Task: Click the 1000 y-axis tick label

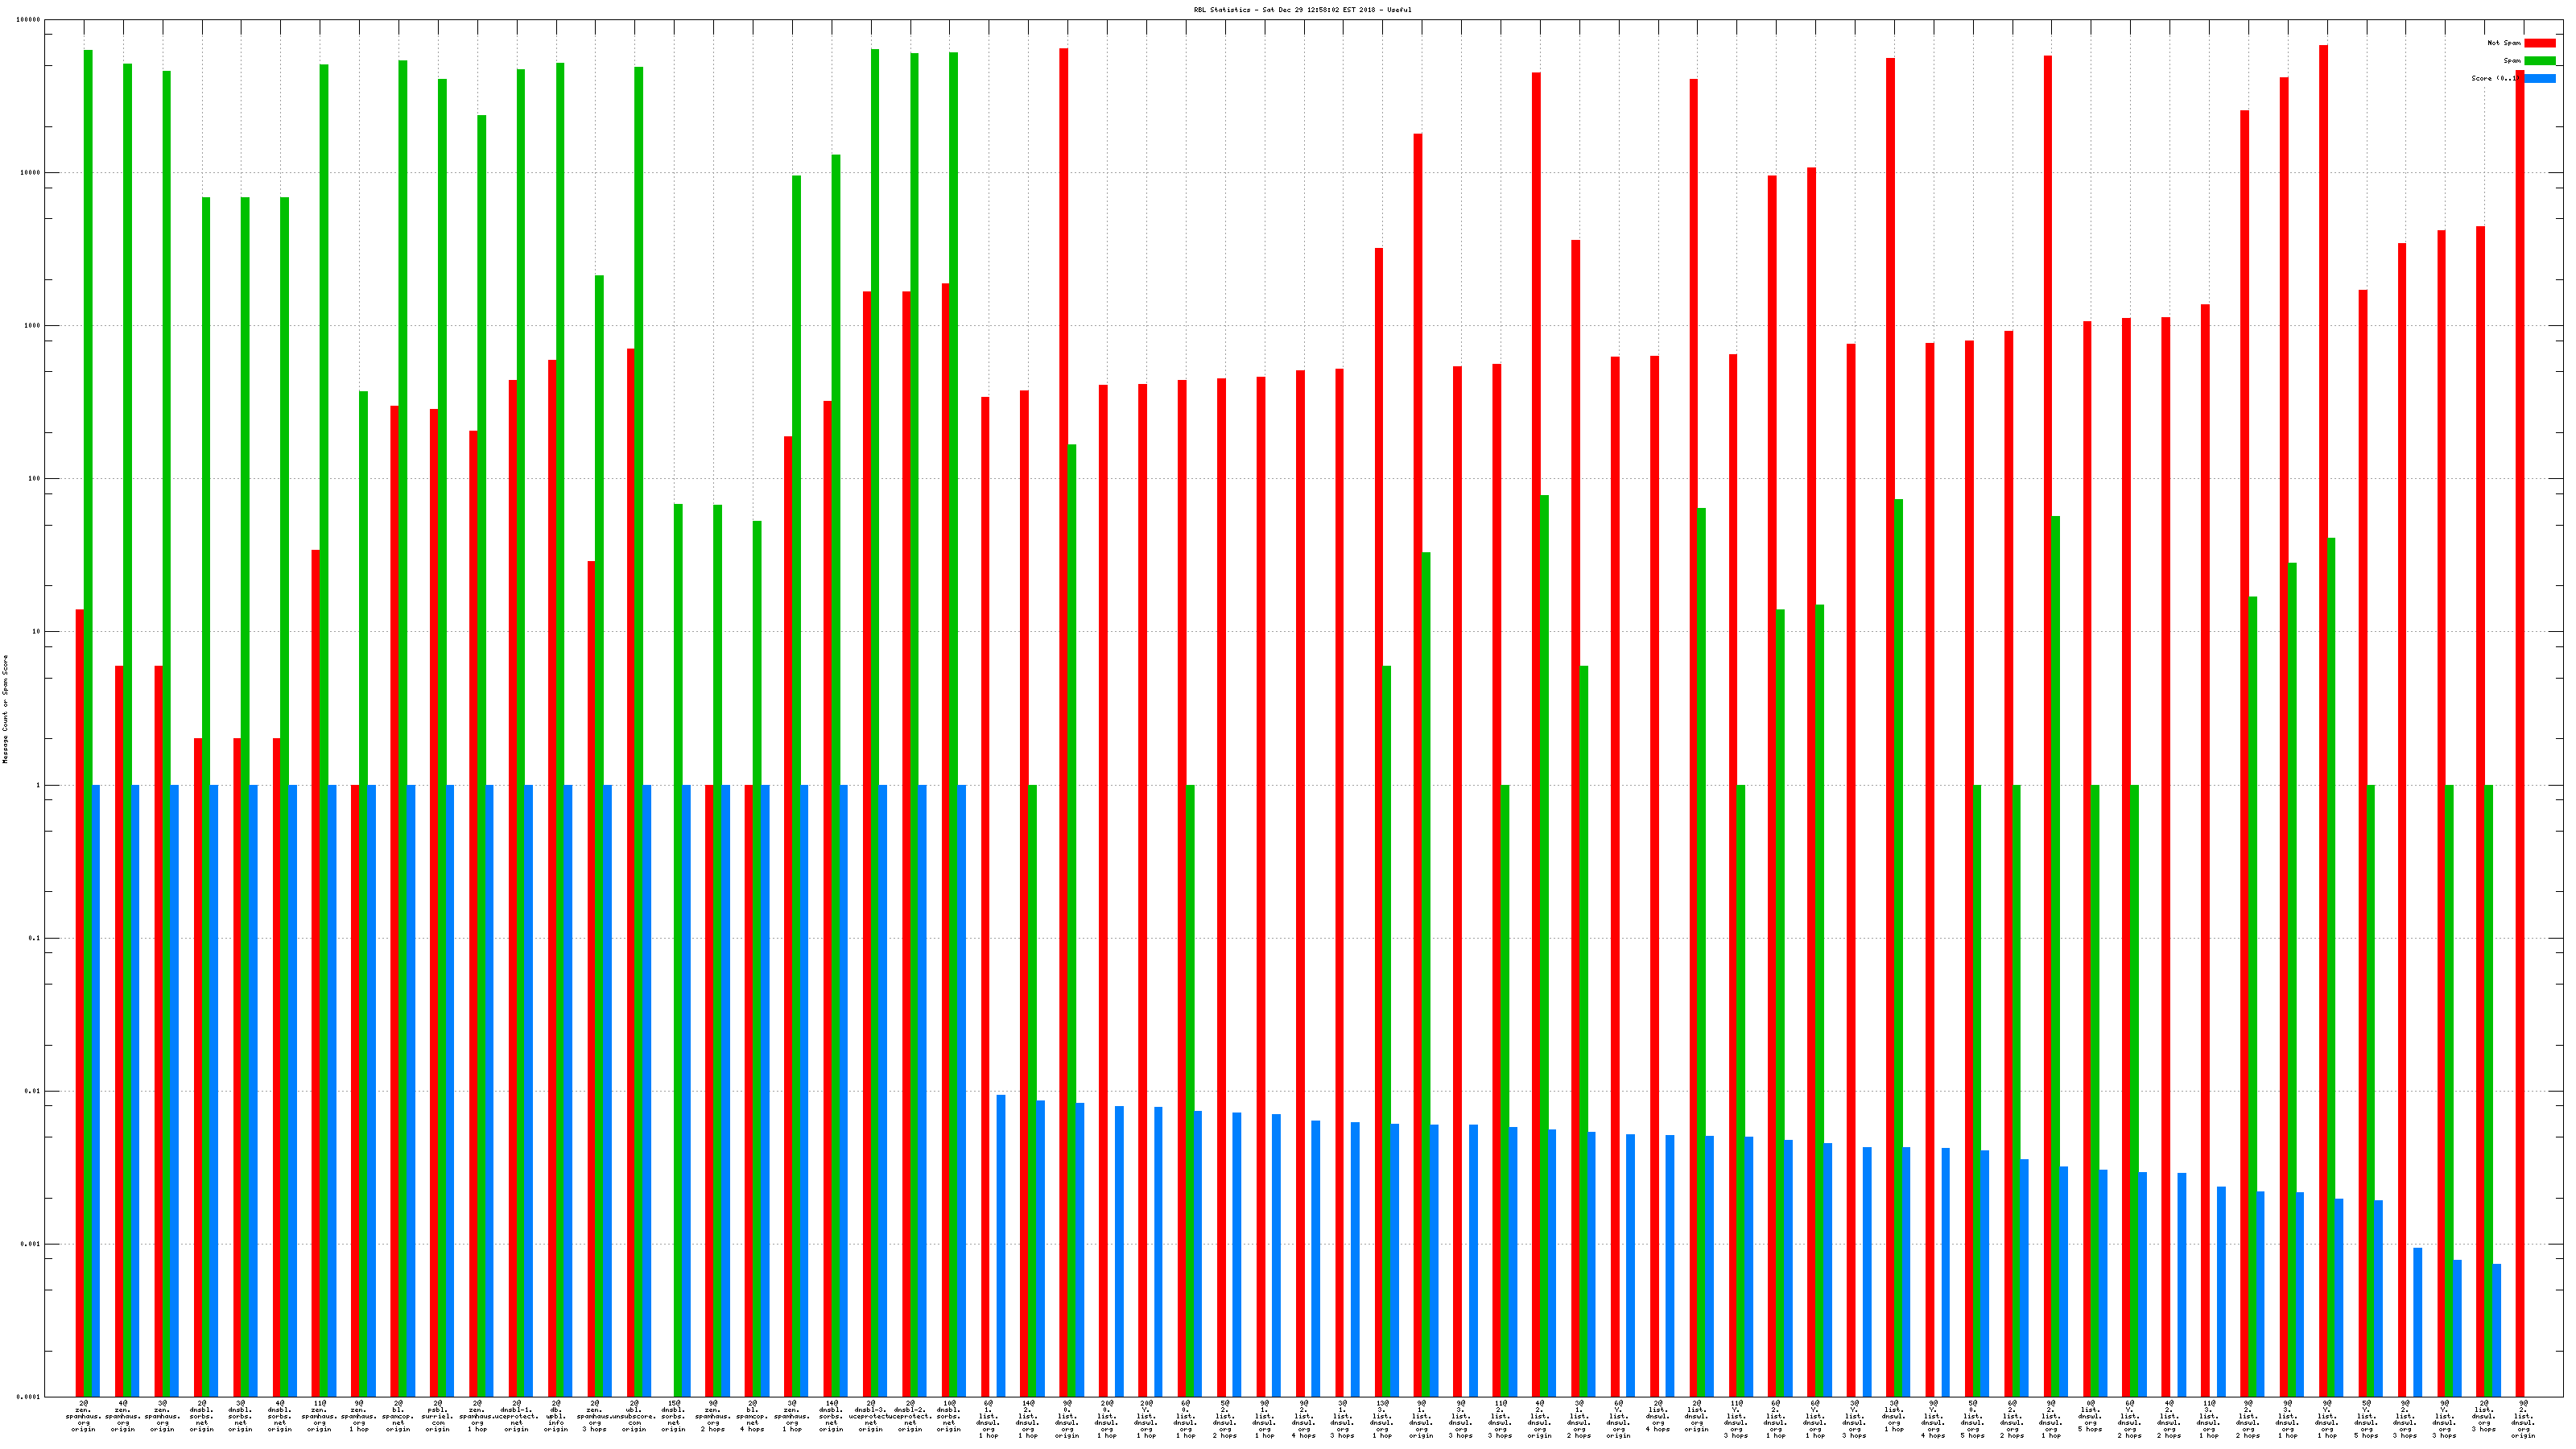Action: [31, 326]
